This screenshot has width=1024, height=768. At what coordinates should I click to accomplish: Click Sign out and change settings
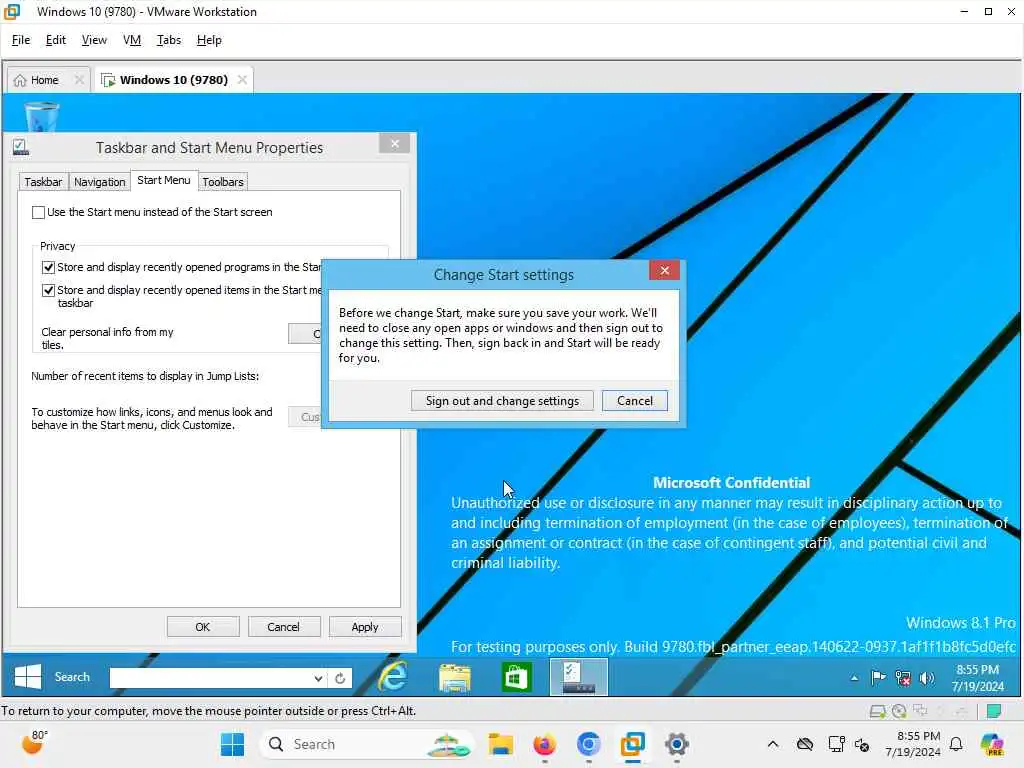tap(502, 401)
